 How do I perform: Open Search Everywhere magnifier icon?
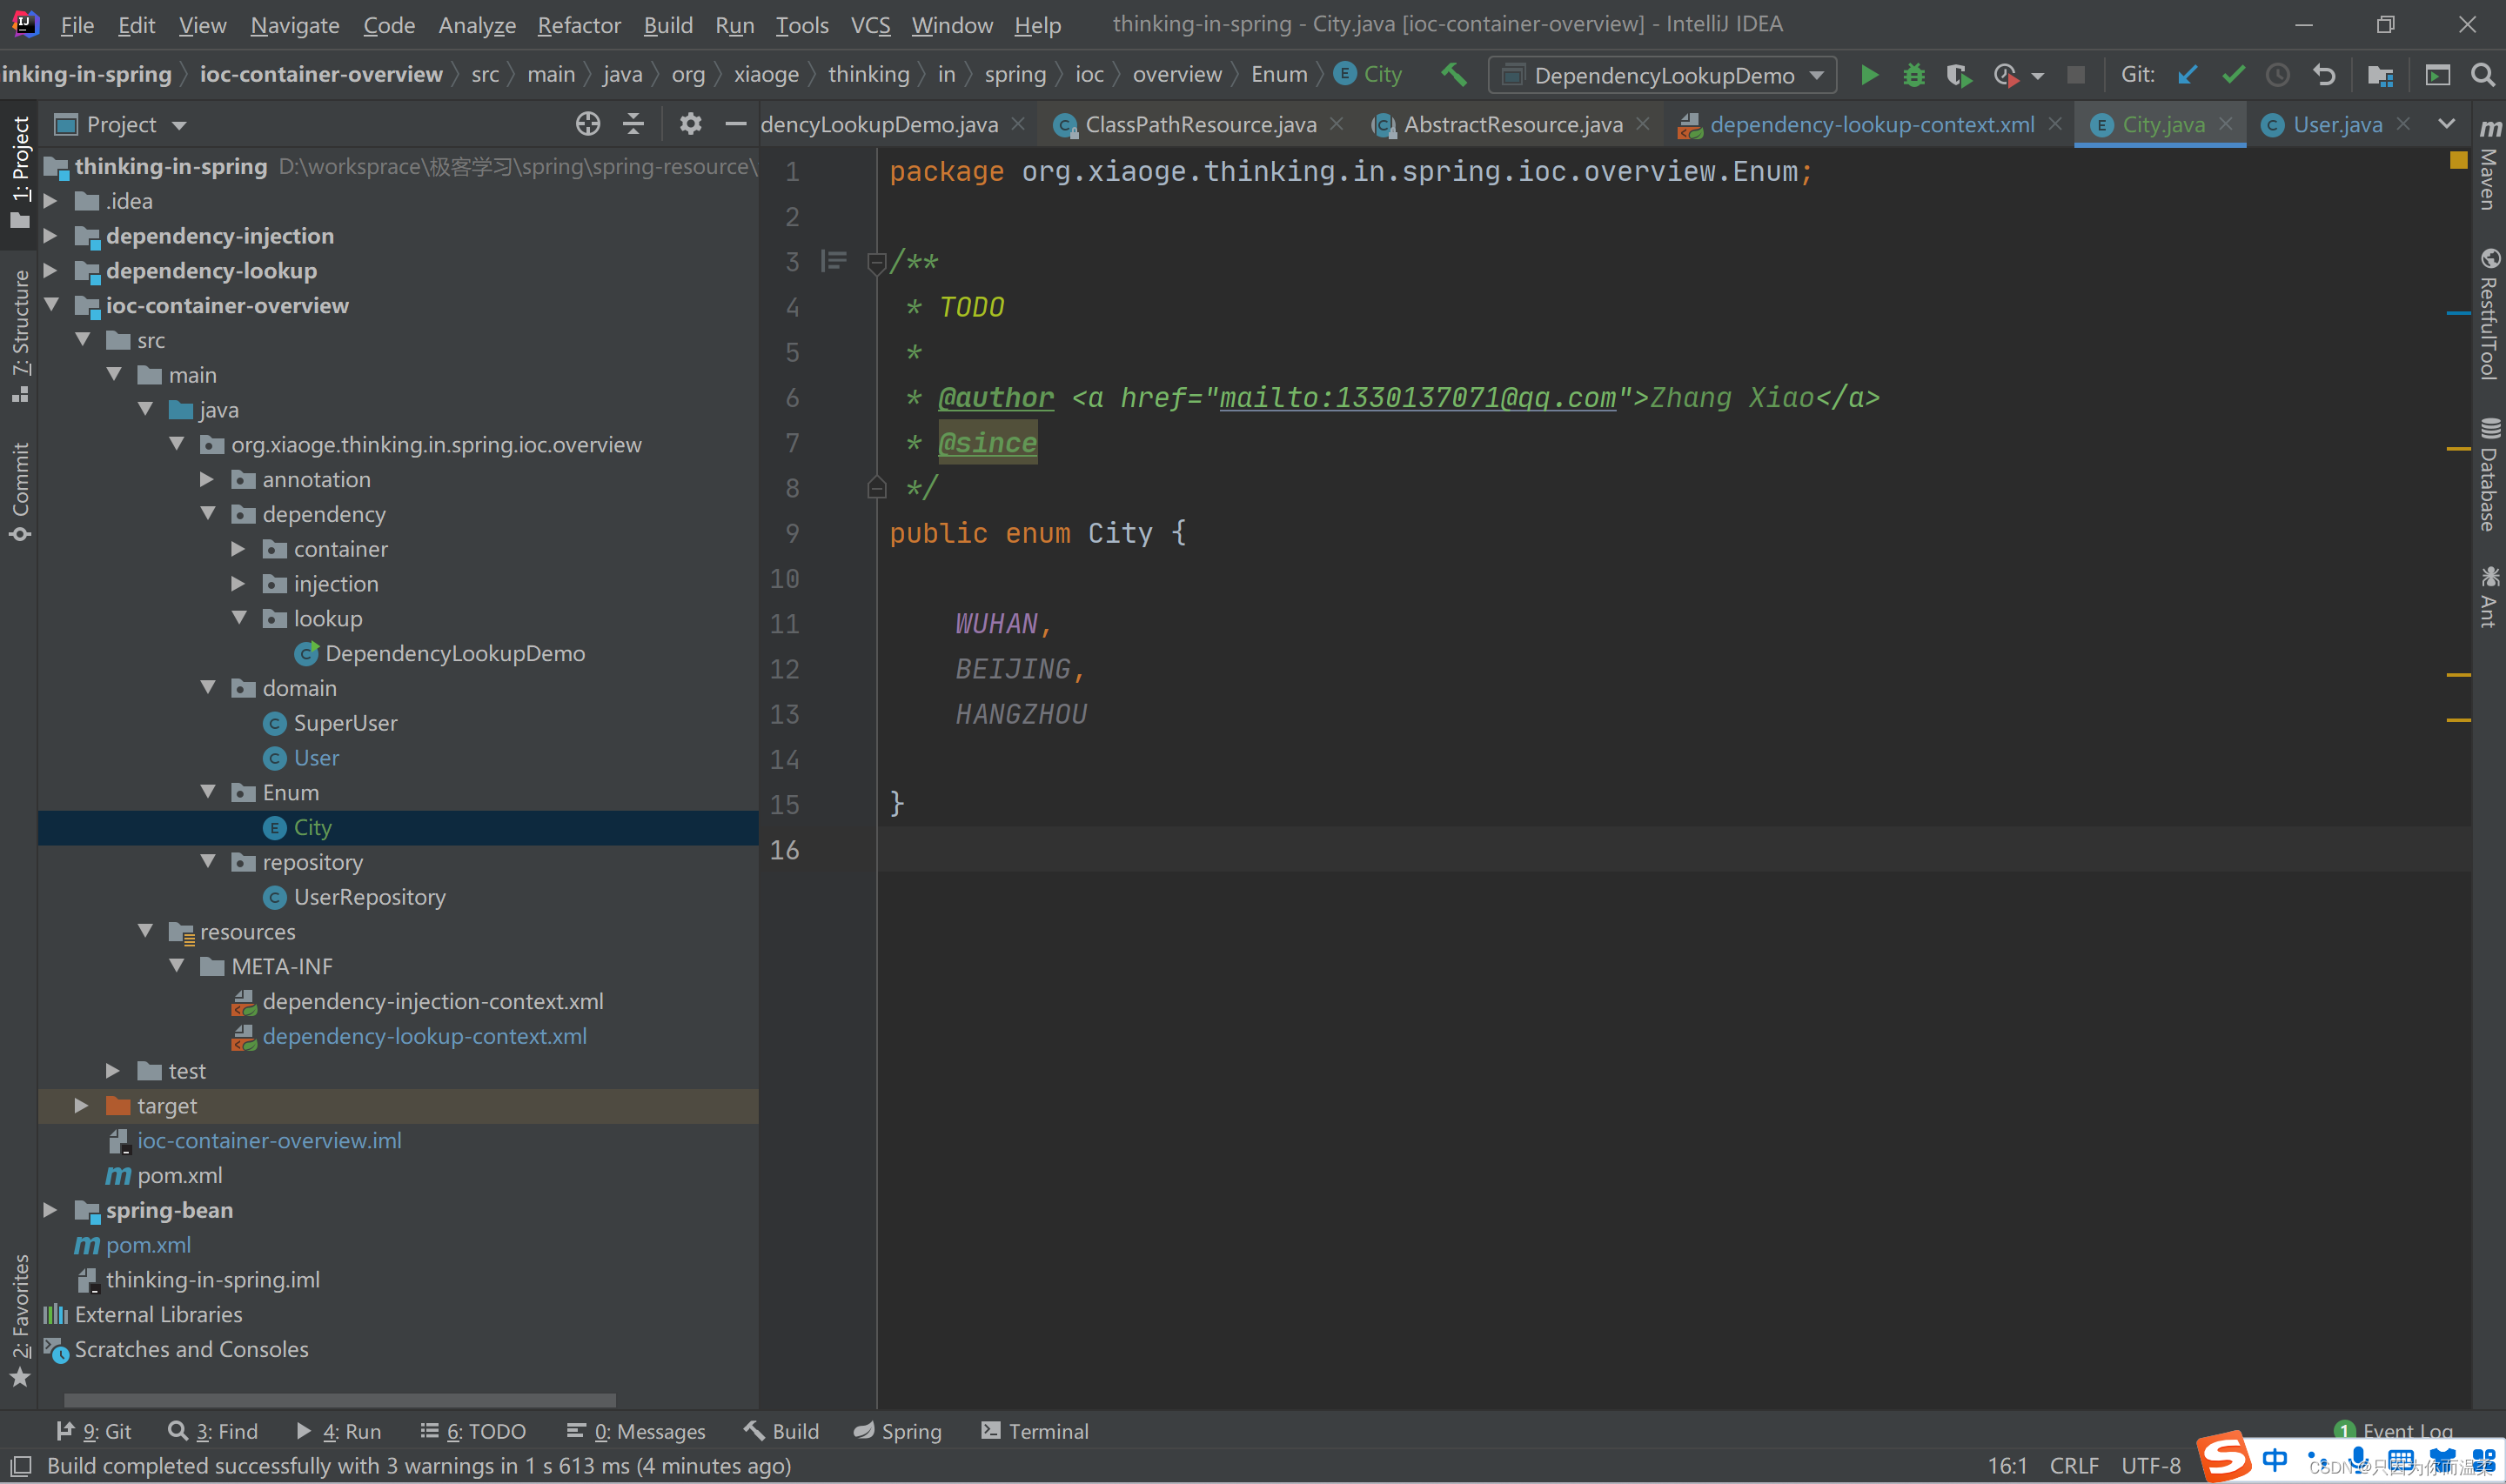[2482, 75]
